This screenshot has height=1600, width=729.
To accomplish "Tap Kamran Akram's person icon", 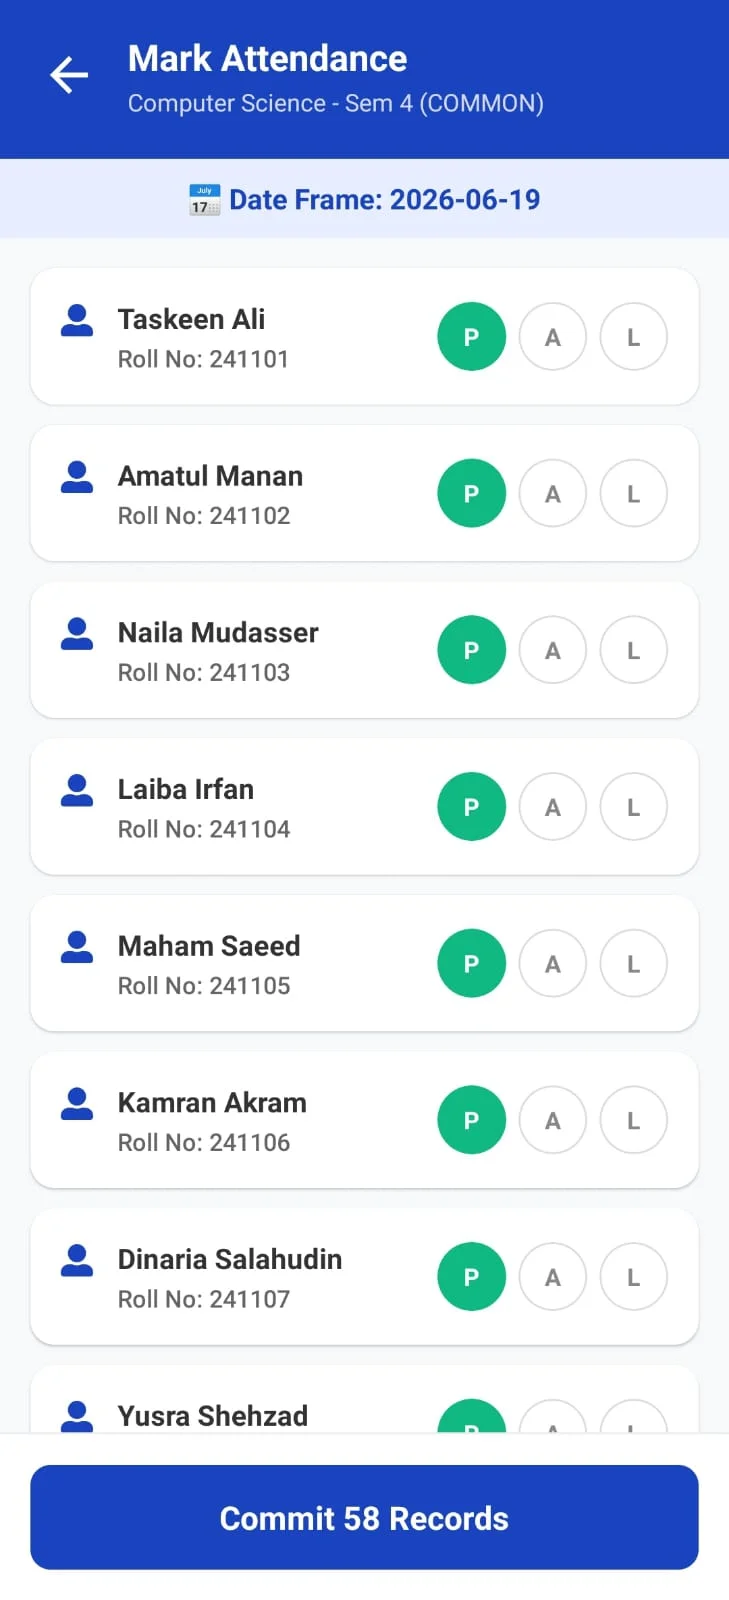I will point(77,1104).
